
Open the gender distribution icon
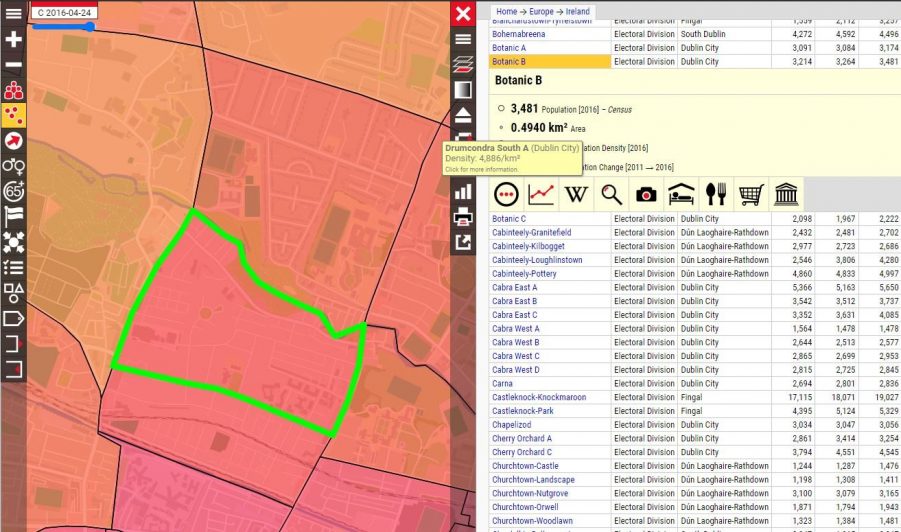13,166
